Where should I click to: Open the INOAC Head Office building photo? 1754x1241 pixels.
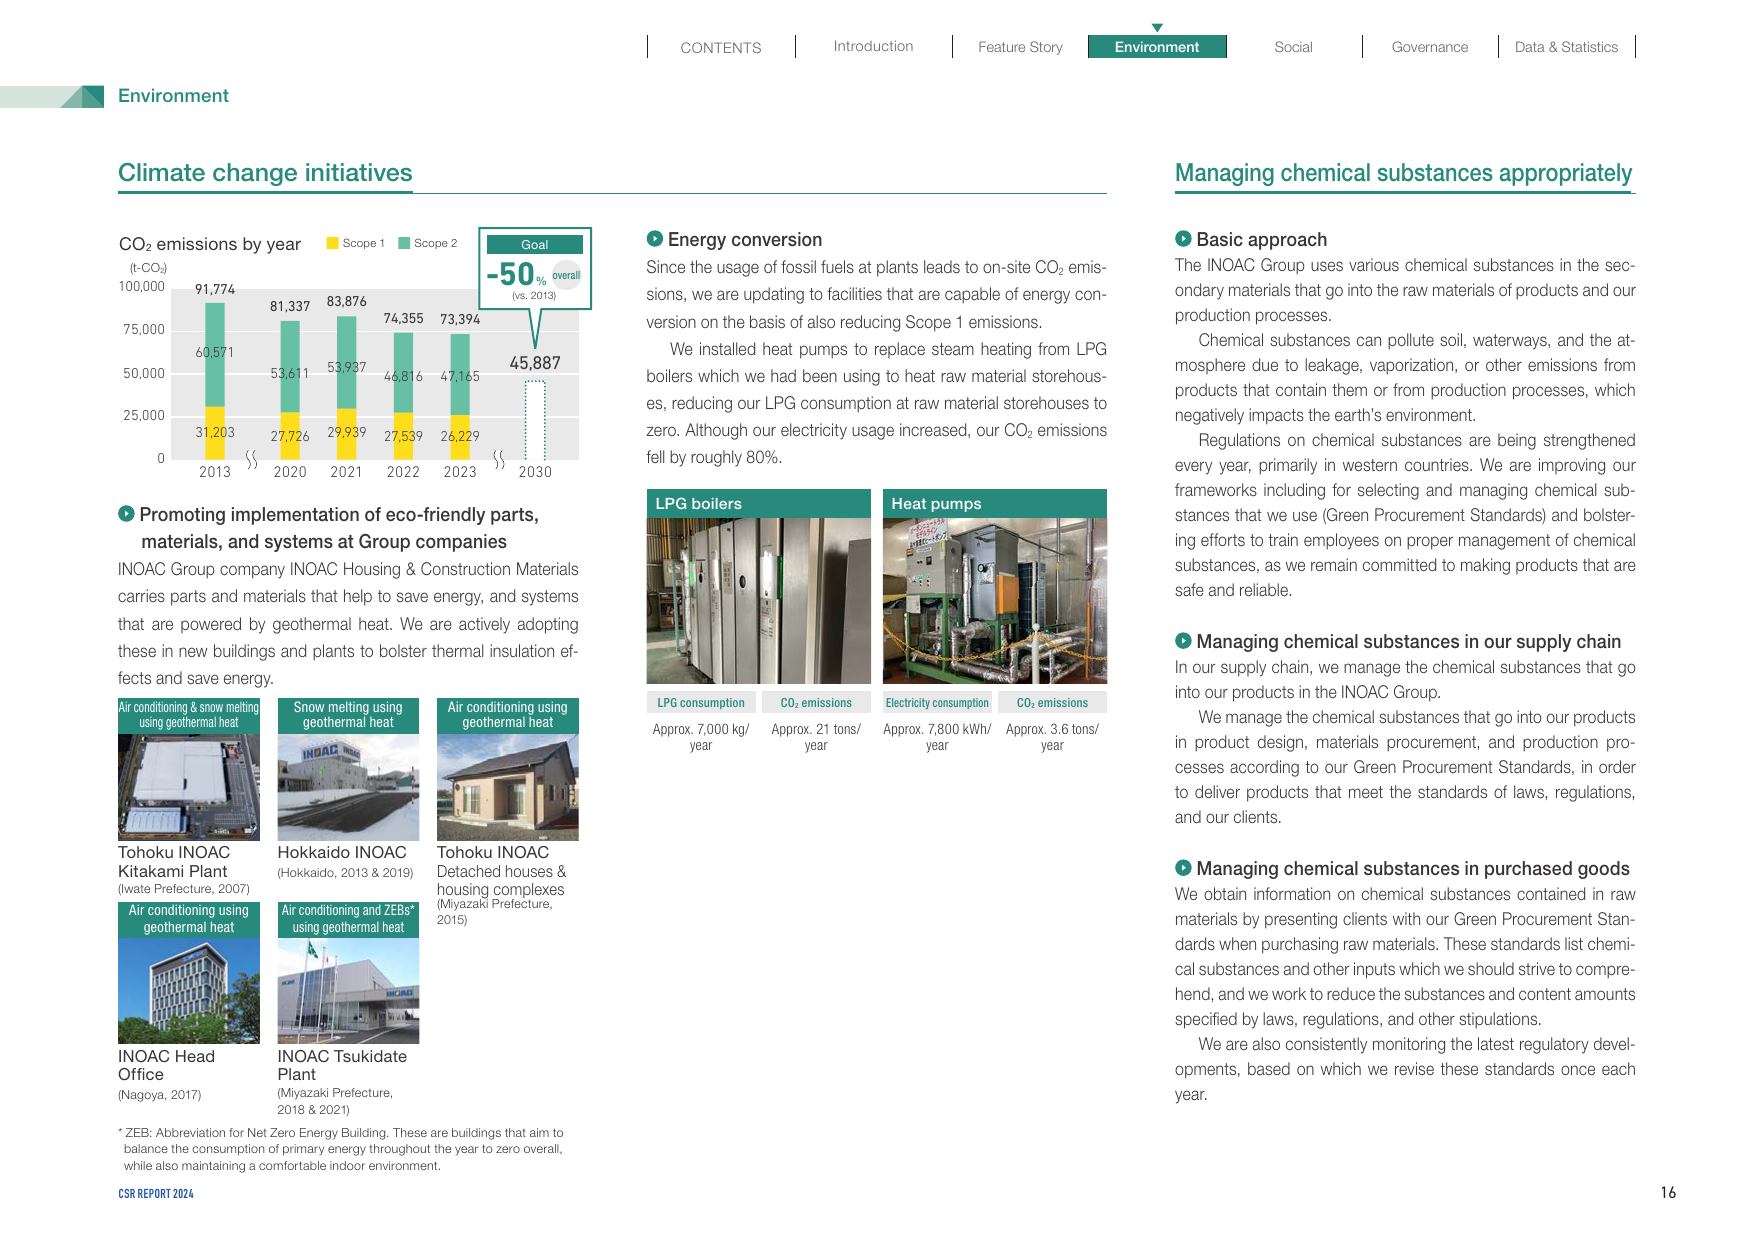[x=189, y=991]
